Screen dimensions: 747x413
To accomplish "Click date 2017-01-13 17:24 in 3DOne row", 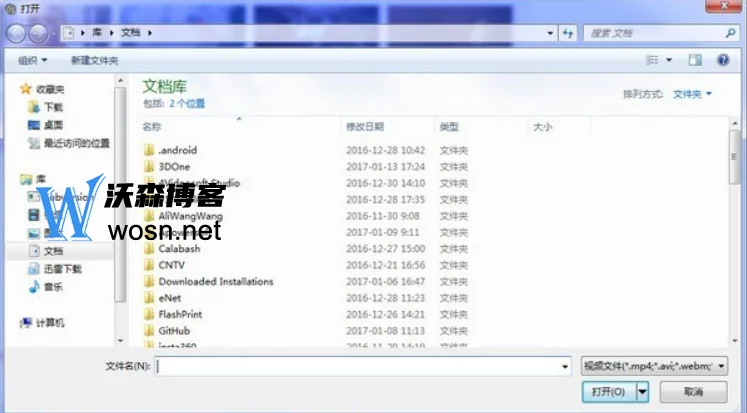I will coord(385,166).
